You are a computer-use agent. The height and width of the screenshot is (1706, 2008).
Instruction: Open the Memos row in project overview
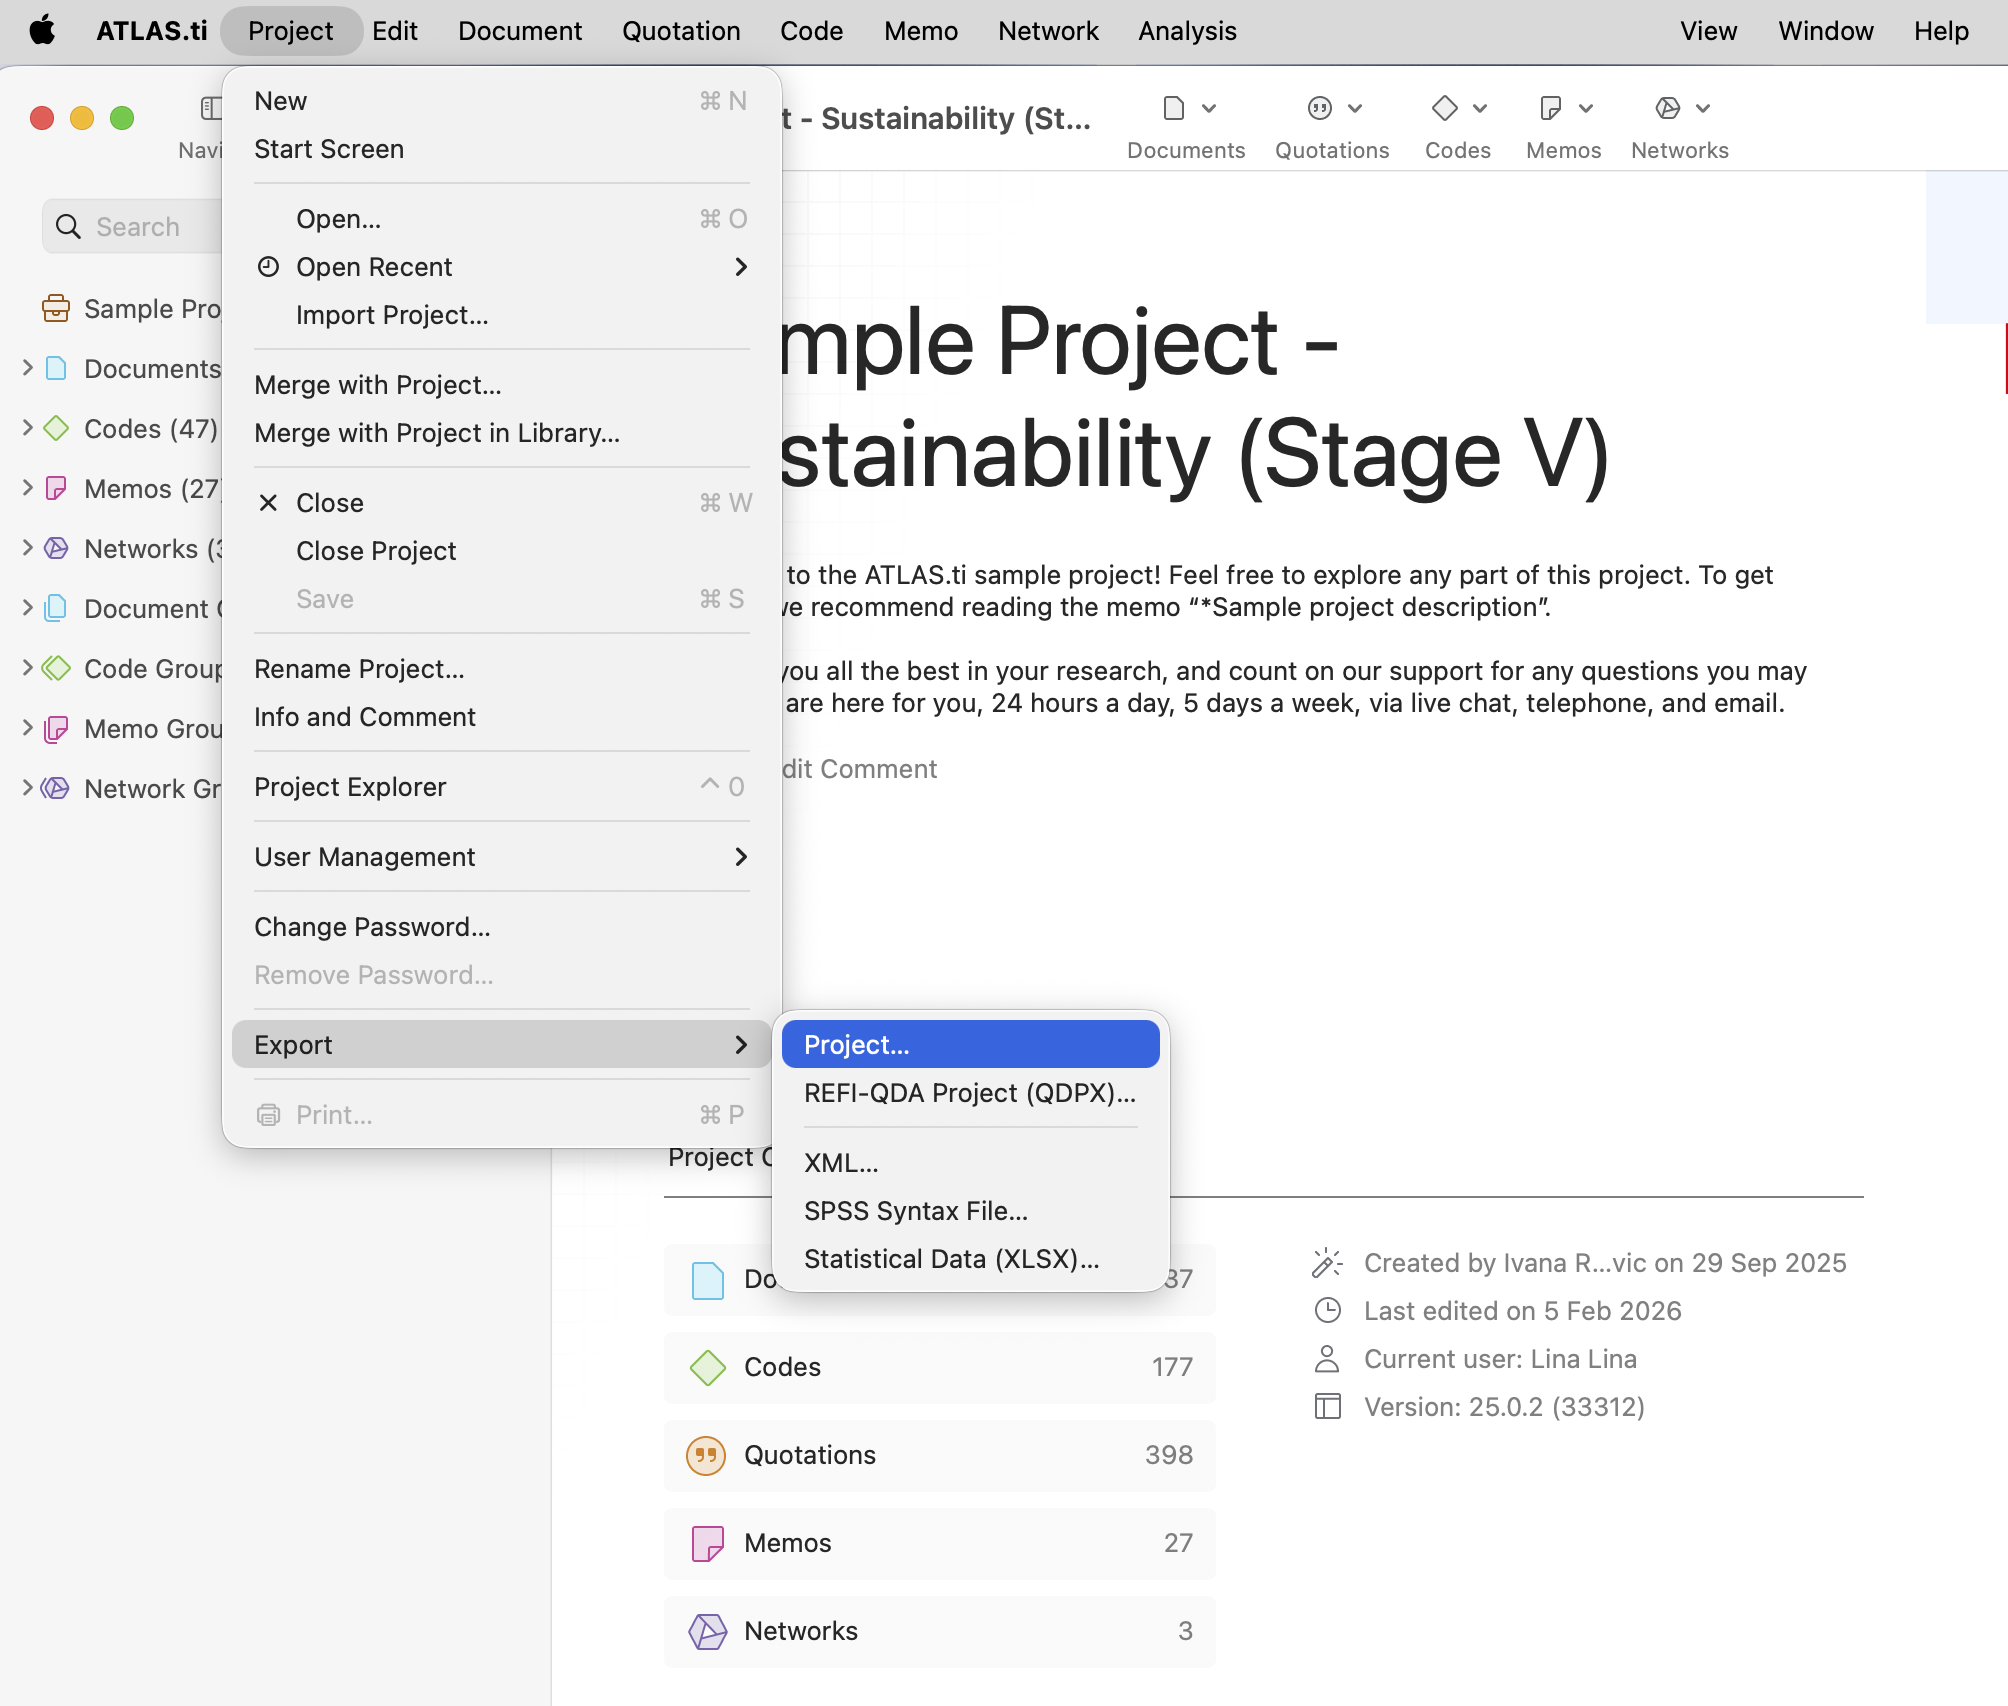point(938,1543)
